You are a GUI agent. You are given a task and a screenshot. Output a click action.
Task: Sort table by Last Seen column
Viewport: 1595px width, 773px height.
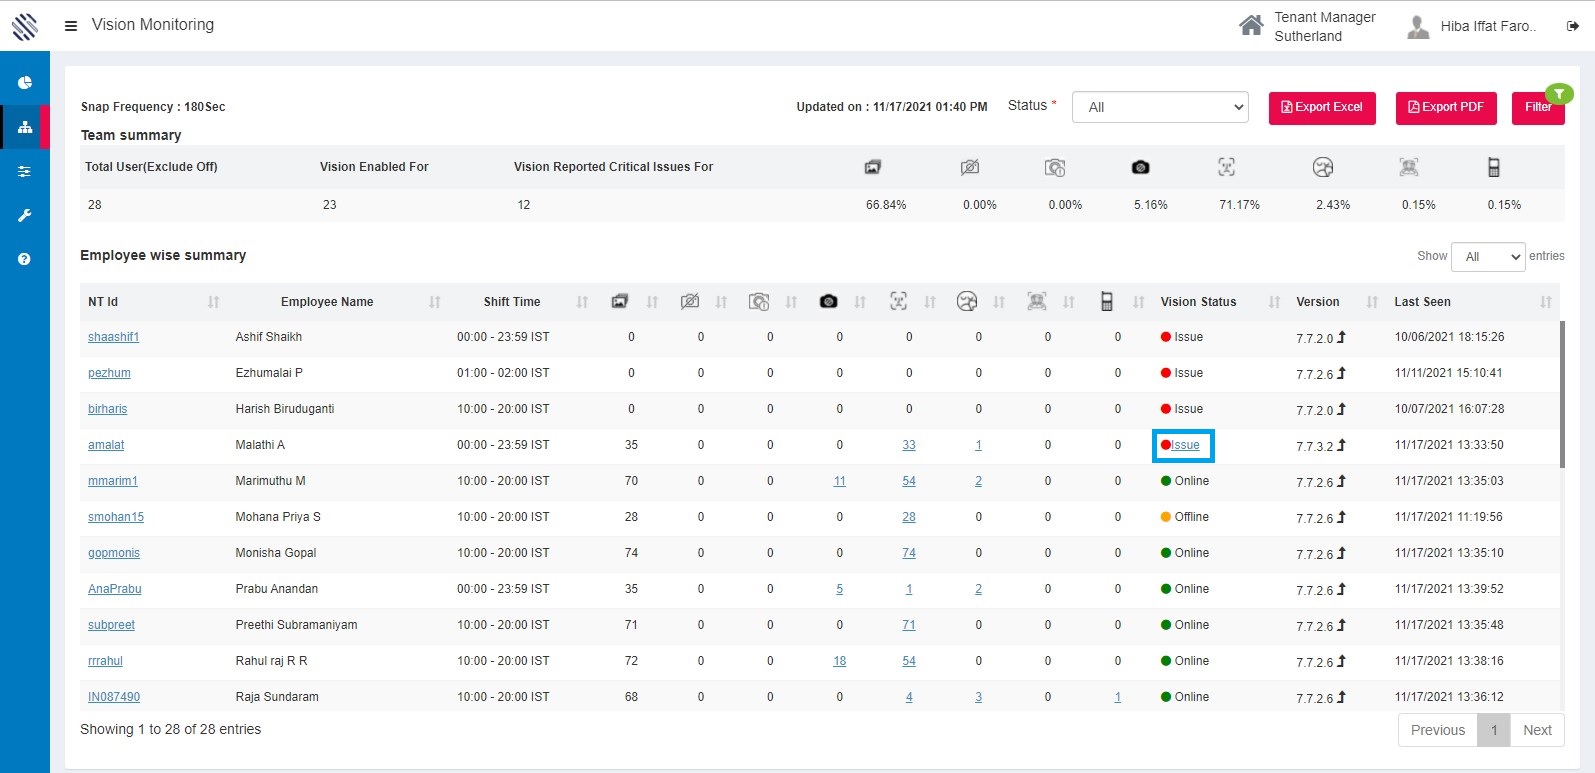[x=1422, y=302]
